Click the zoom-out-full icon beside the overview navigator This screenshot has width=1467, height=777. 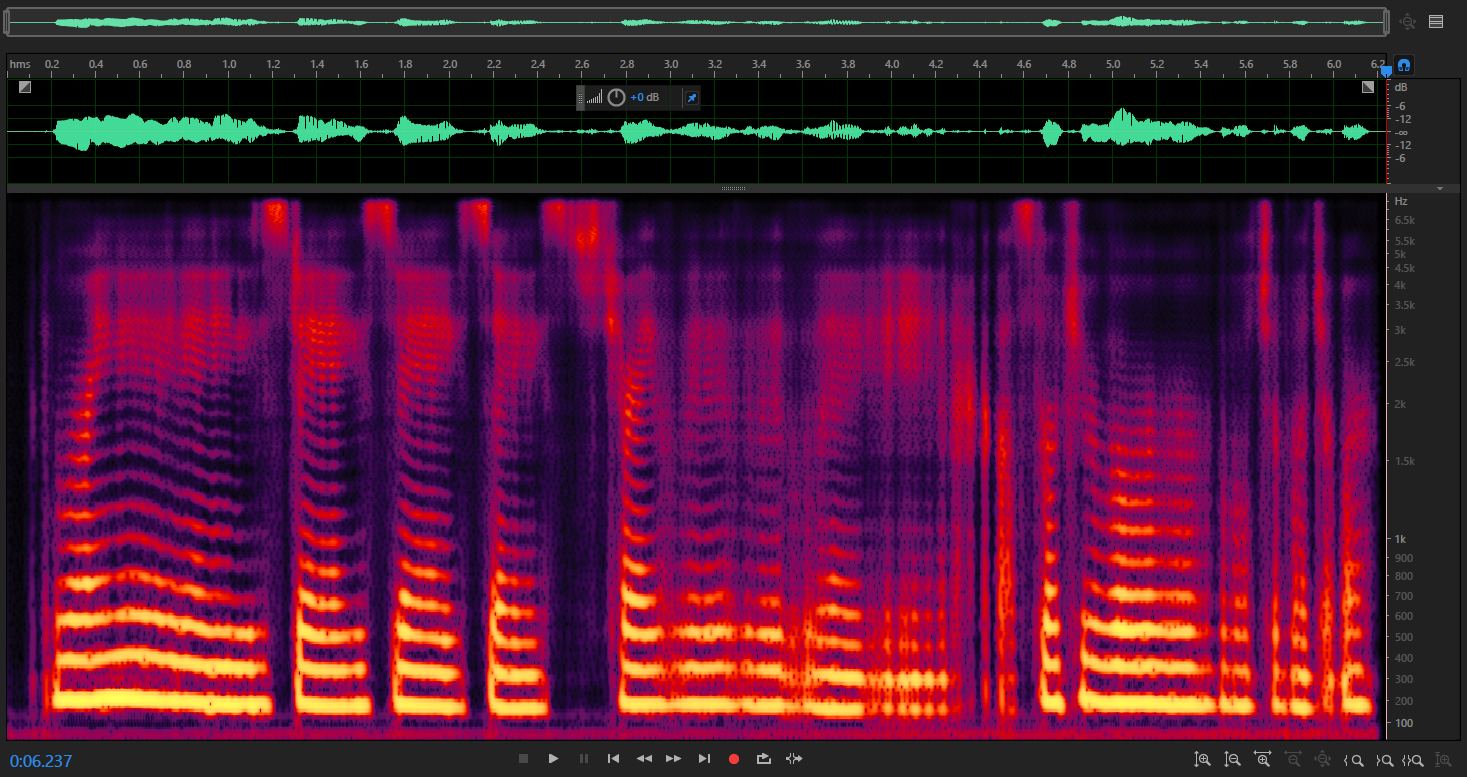pyautogui.click(x=1409, y=21)
